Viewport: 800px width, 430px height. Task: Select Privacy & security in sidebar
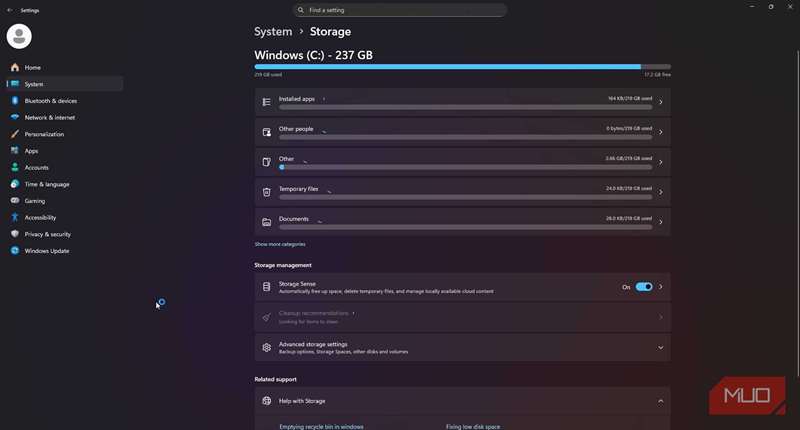pos(47,234)
